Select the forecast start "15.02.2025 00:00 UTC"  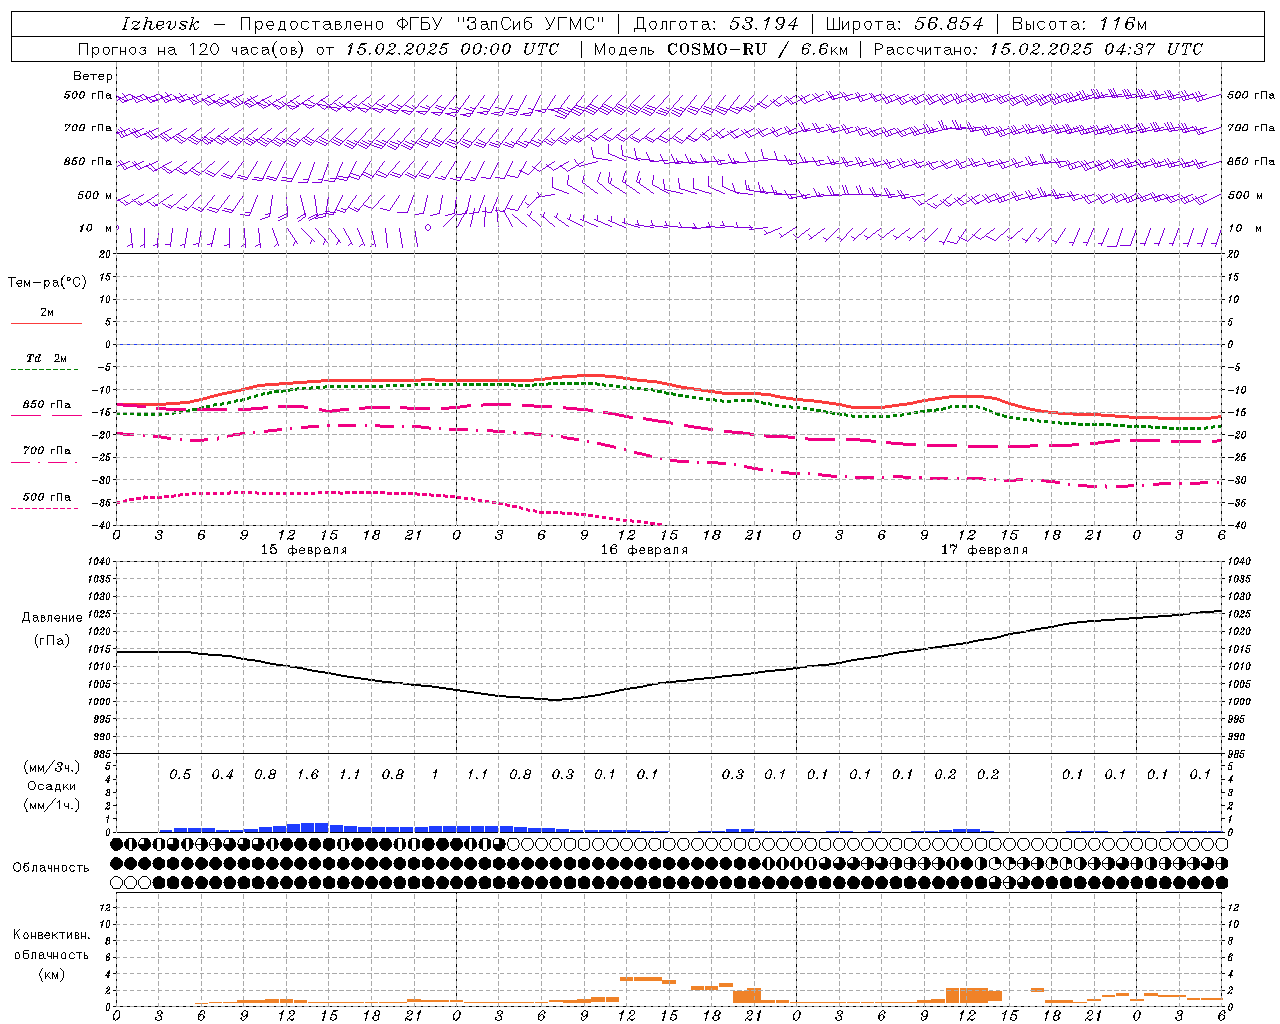pos(452,49)
